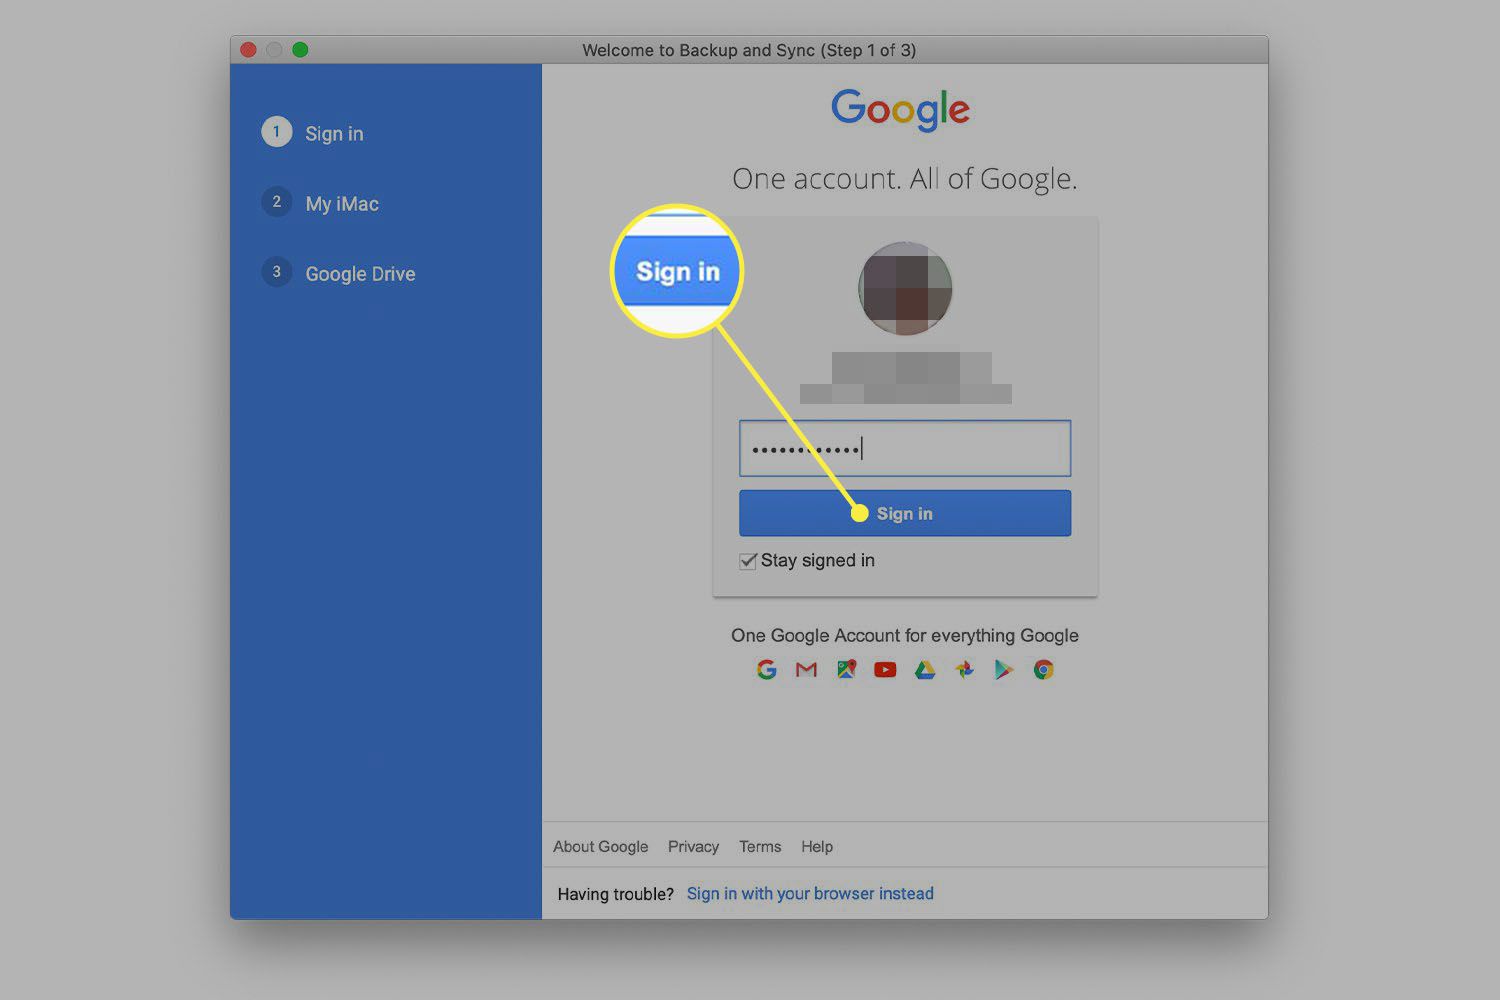Click the Google search "G" icon
Viewport: 1500px width, 1000px height.
pyautogui.click(x=767, y=670)
